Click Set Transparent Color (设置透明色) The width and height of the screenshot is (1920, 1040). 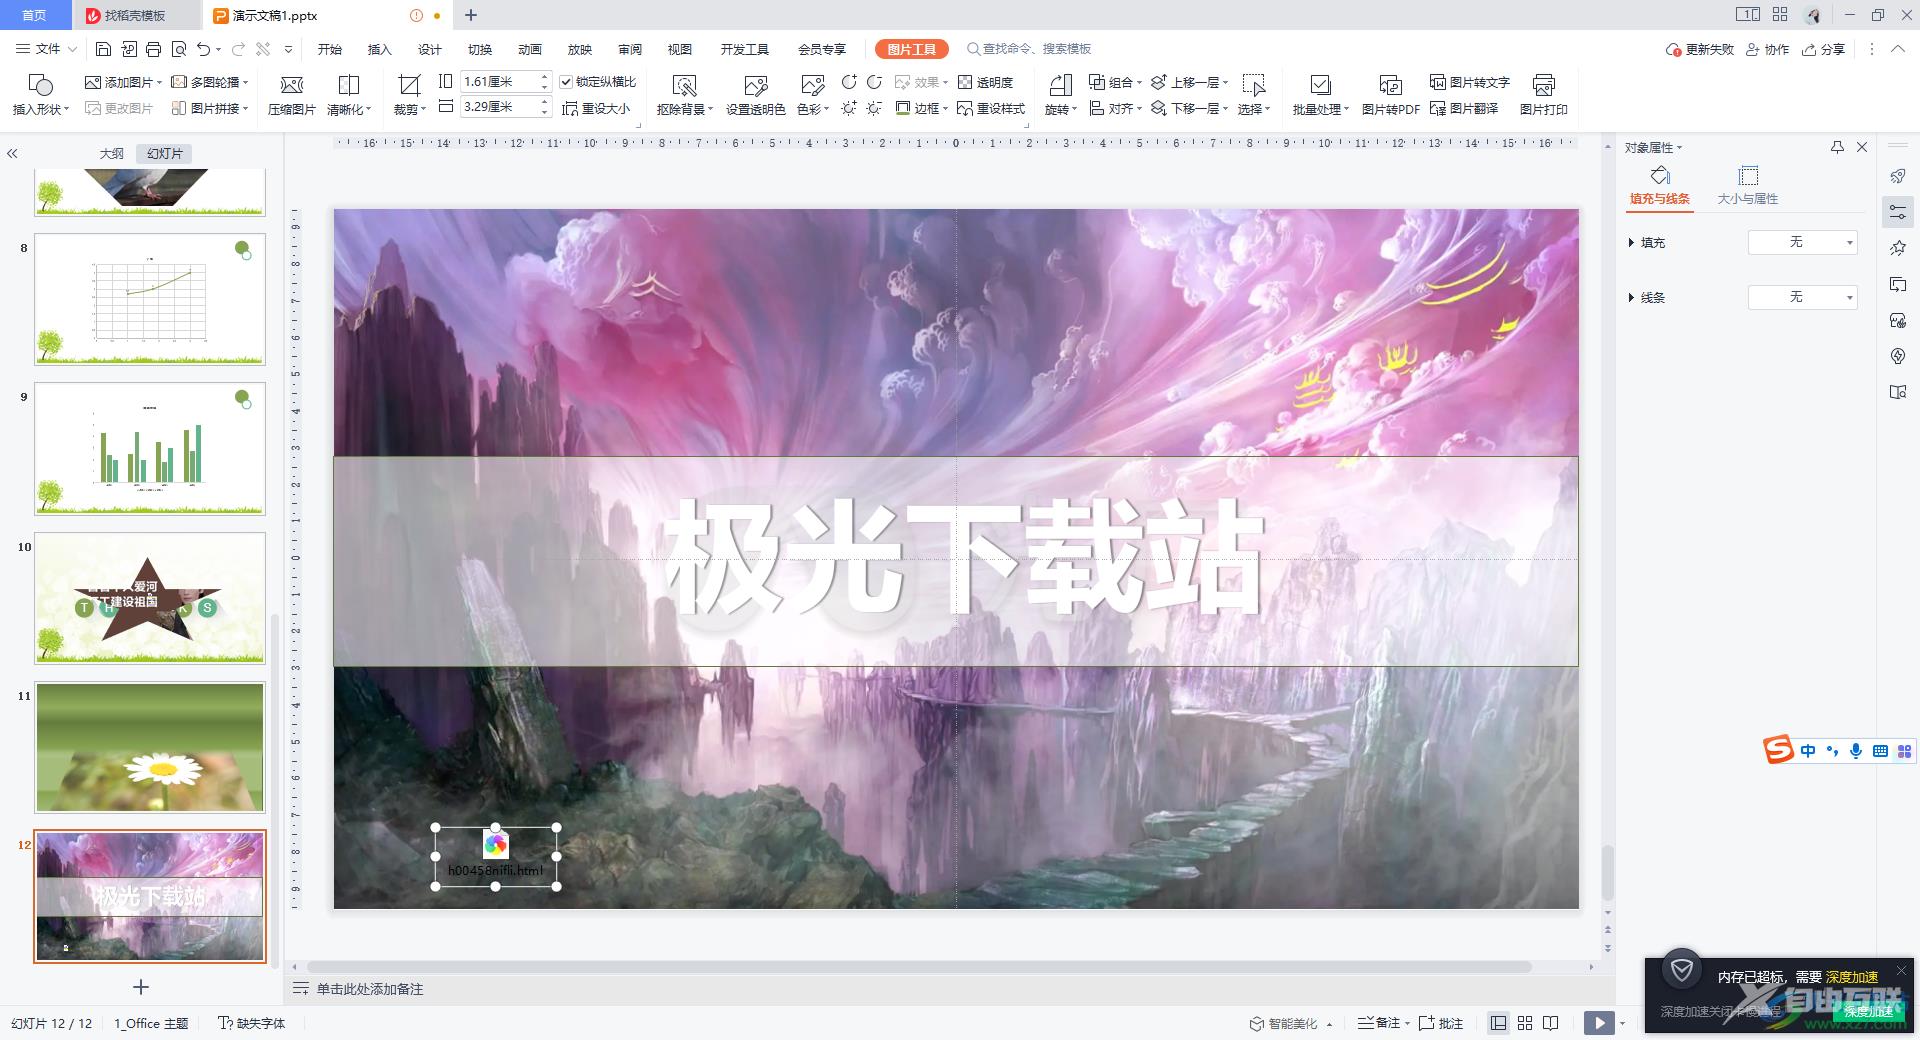tap(755, 95)
